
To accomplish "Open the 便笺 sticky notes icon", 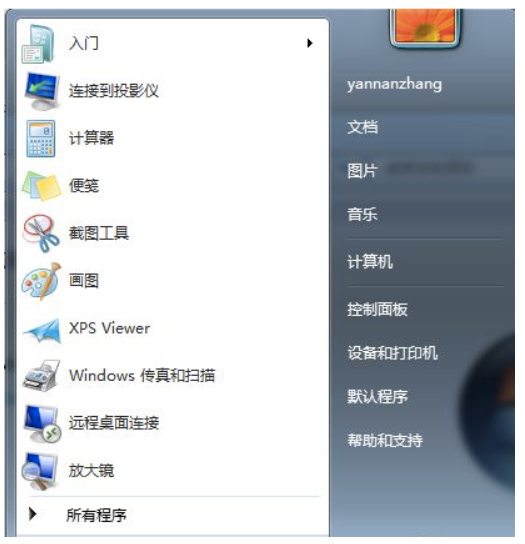I will click(x=41, y=186).
